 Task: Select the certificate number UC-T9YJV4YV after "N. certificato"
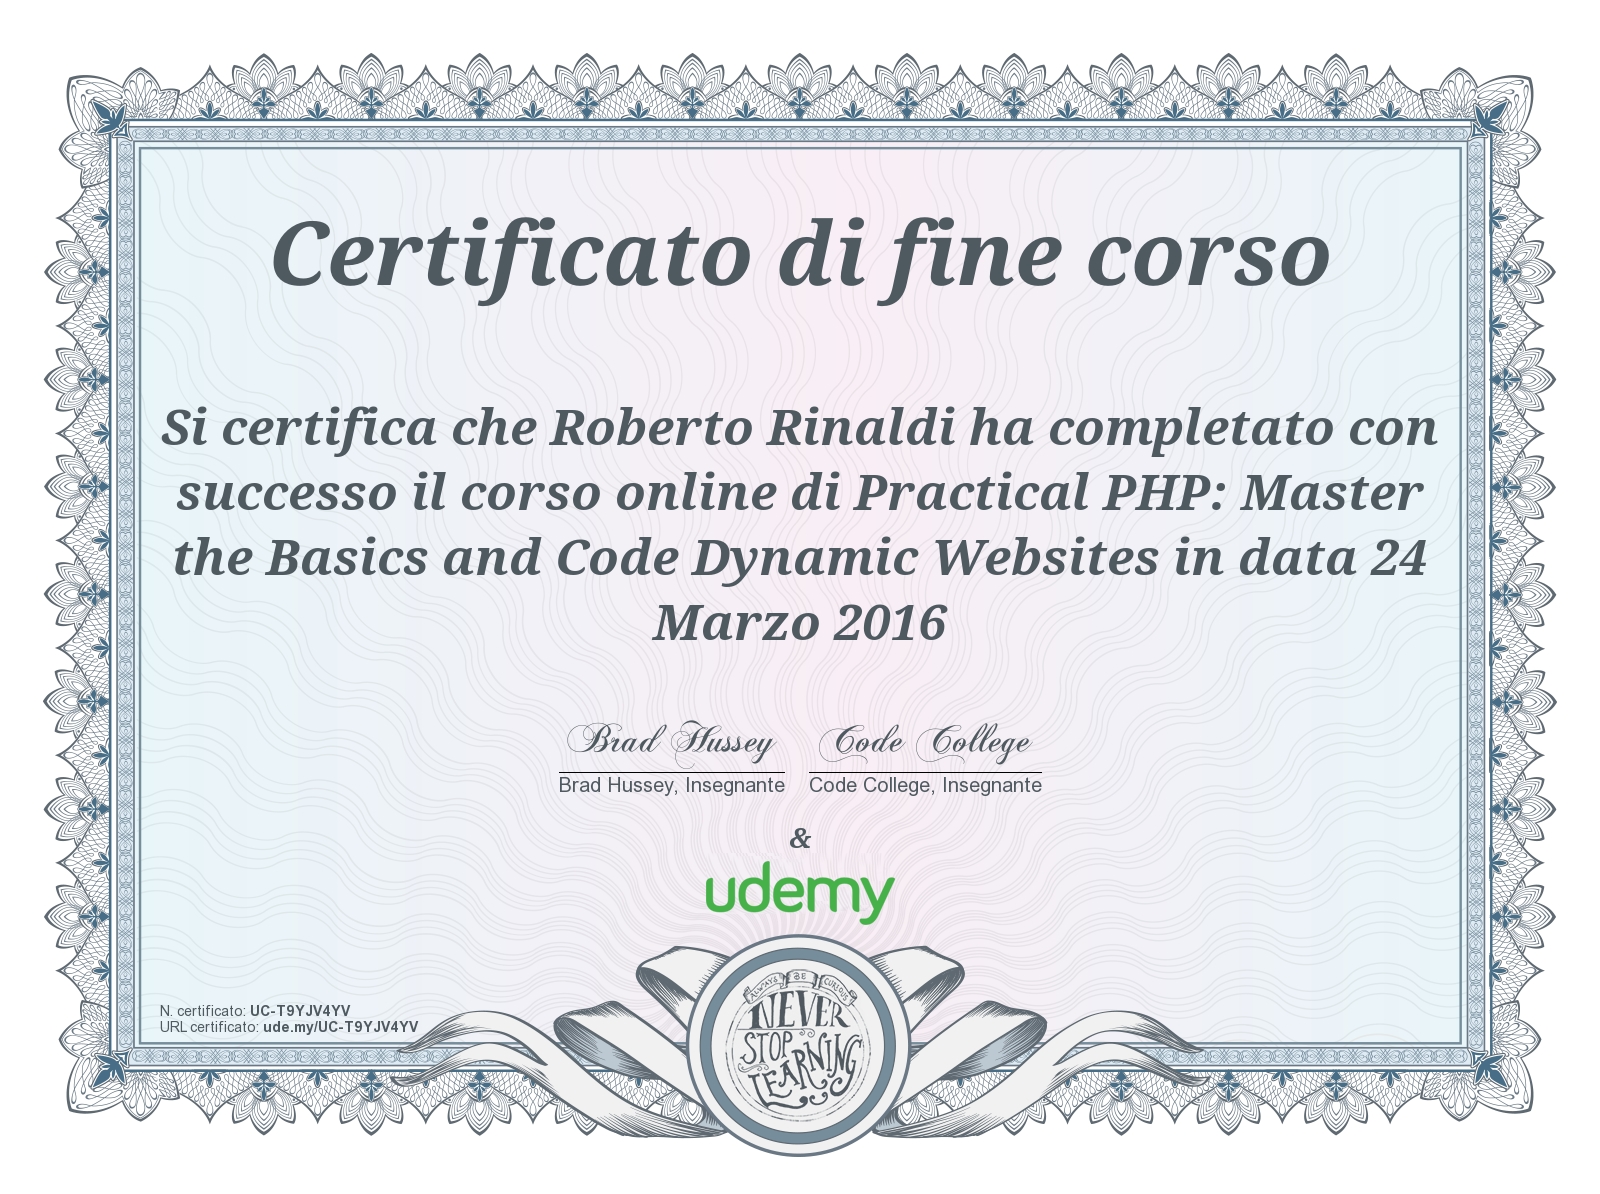[300, 1011]
